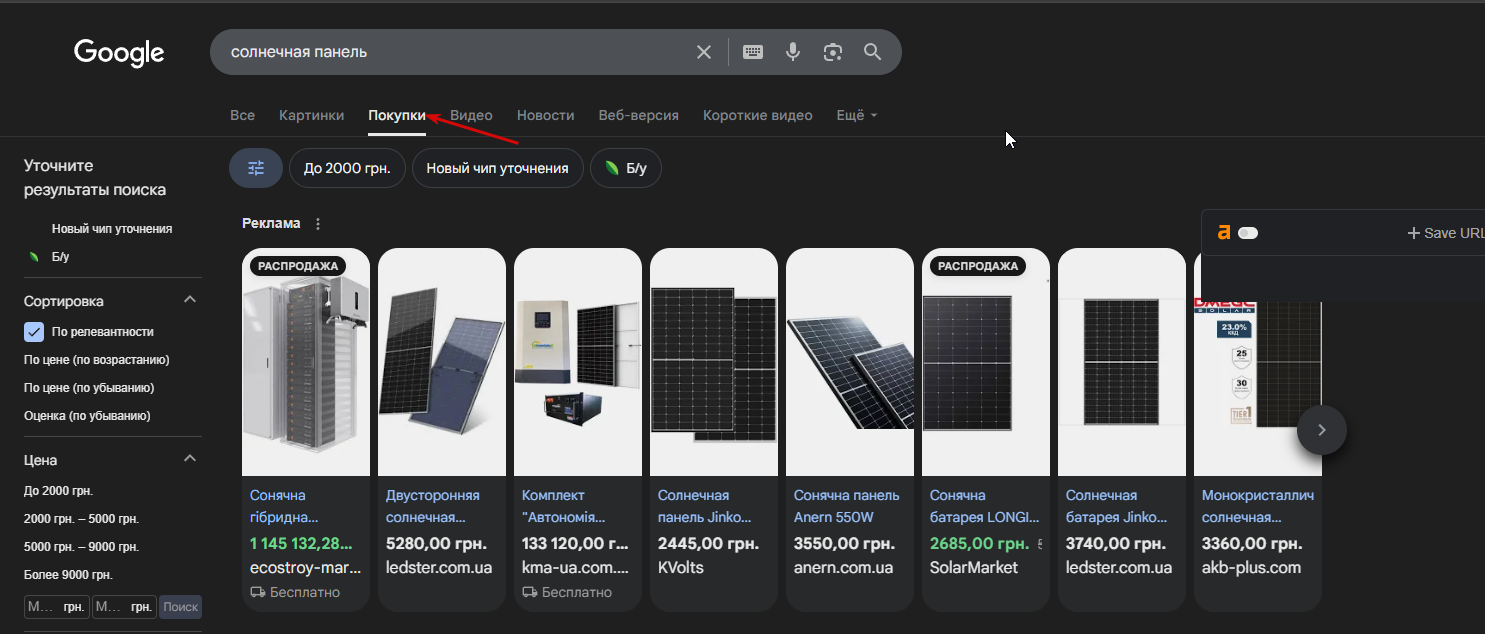Open Монокристаллич солнечная product link
Screen dimensions: 1485x634
[1258, 507]
